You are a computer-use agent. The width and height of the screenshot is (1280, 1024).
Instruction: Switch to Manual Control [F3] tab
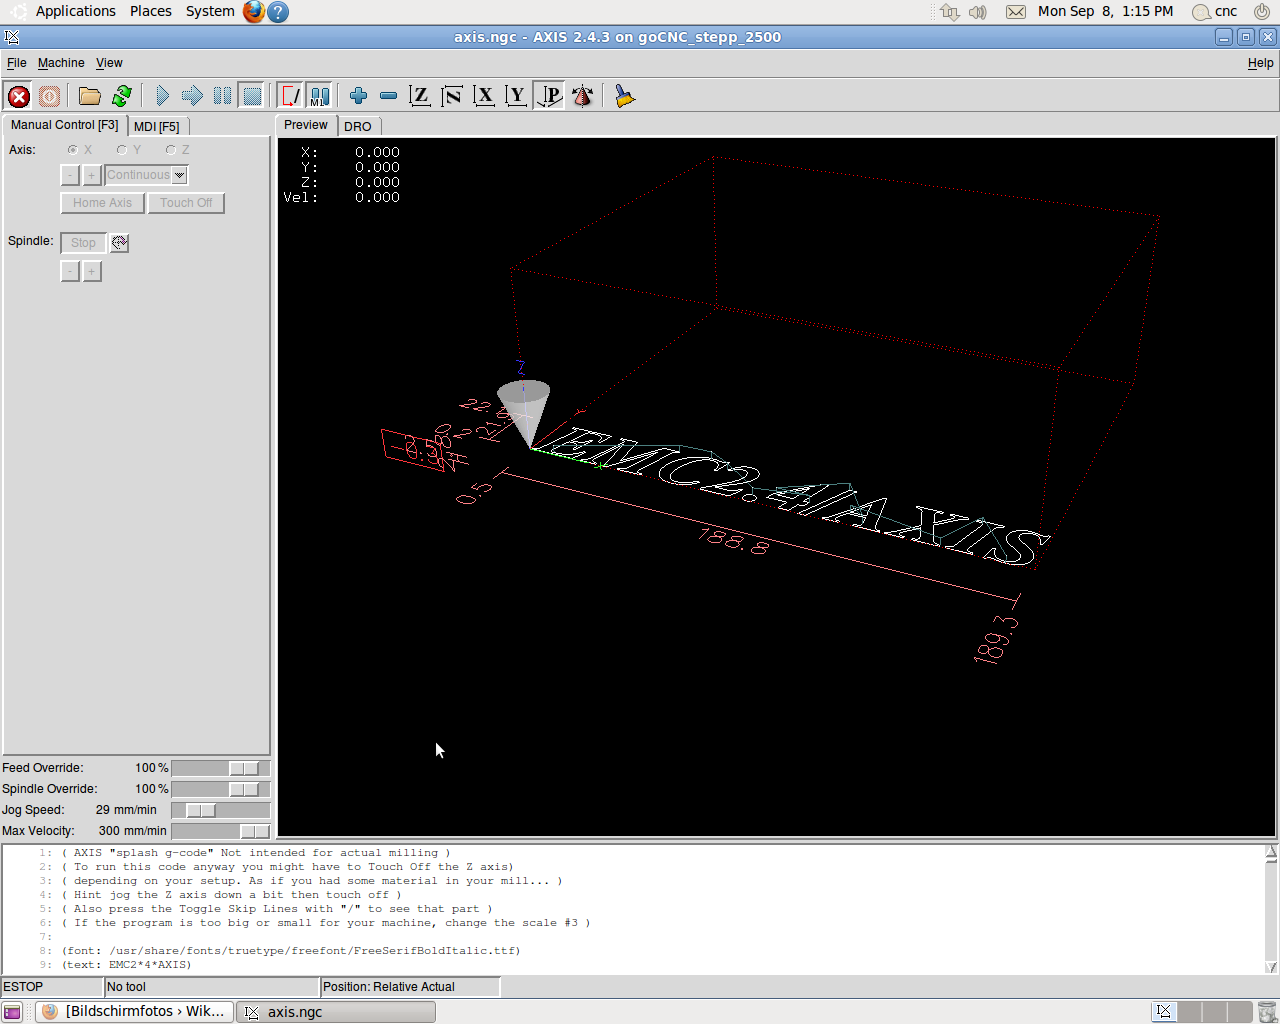pyautogui.click(x=65, y=125)
